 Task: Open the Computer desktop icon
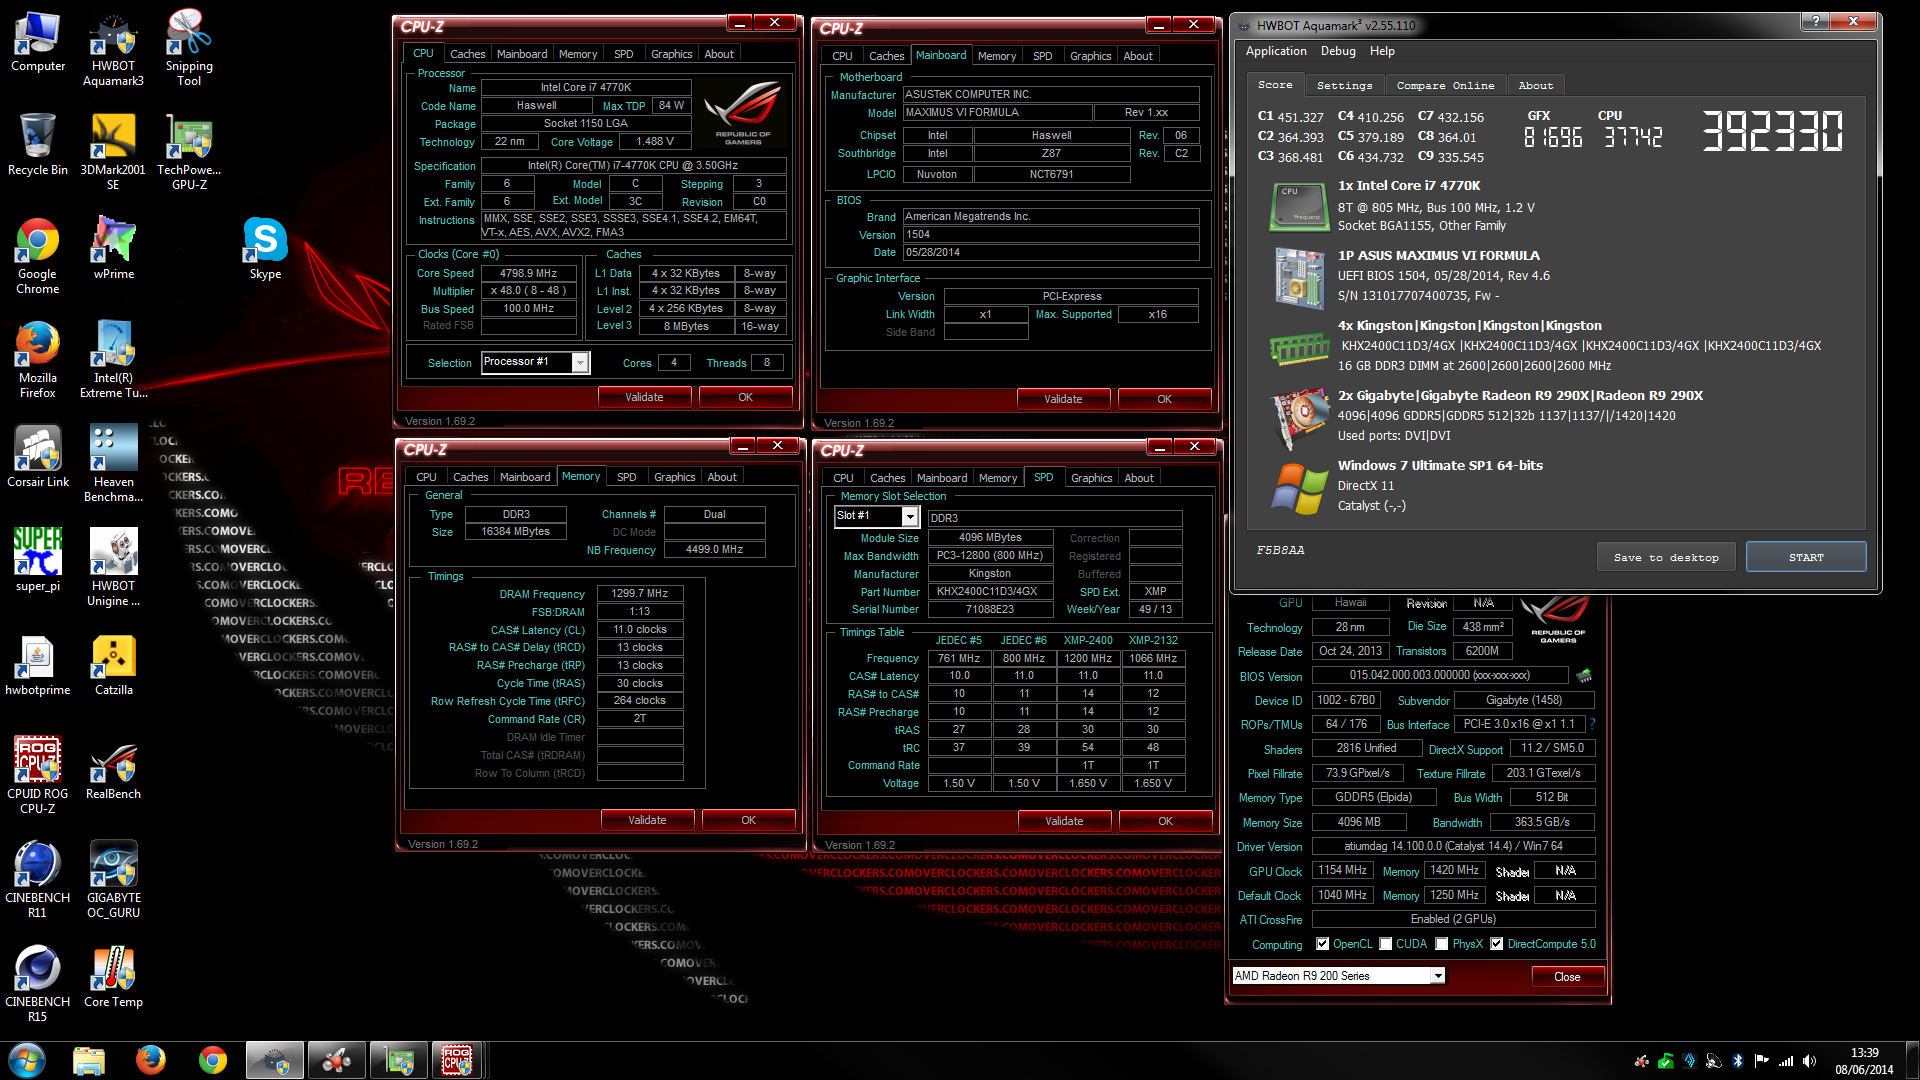click(x=38, y=42)
